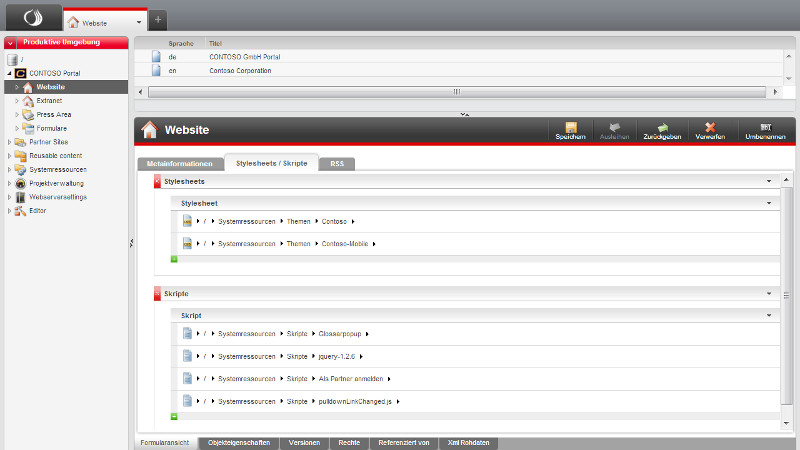Click the Umbenennen rename icon
The image size is (800, 450).
pos(766,129)
